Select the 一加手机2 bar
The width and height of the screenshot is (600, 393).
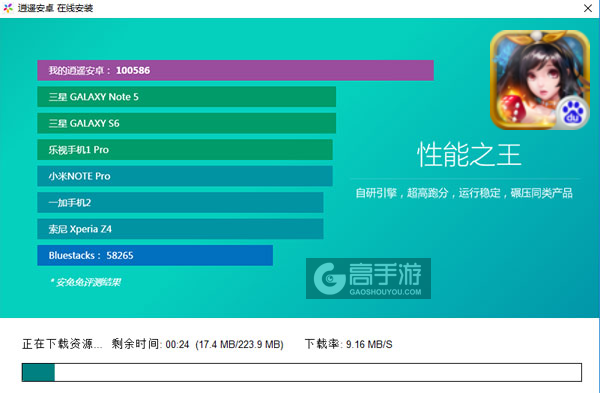[x=180, y=202]
